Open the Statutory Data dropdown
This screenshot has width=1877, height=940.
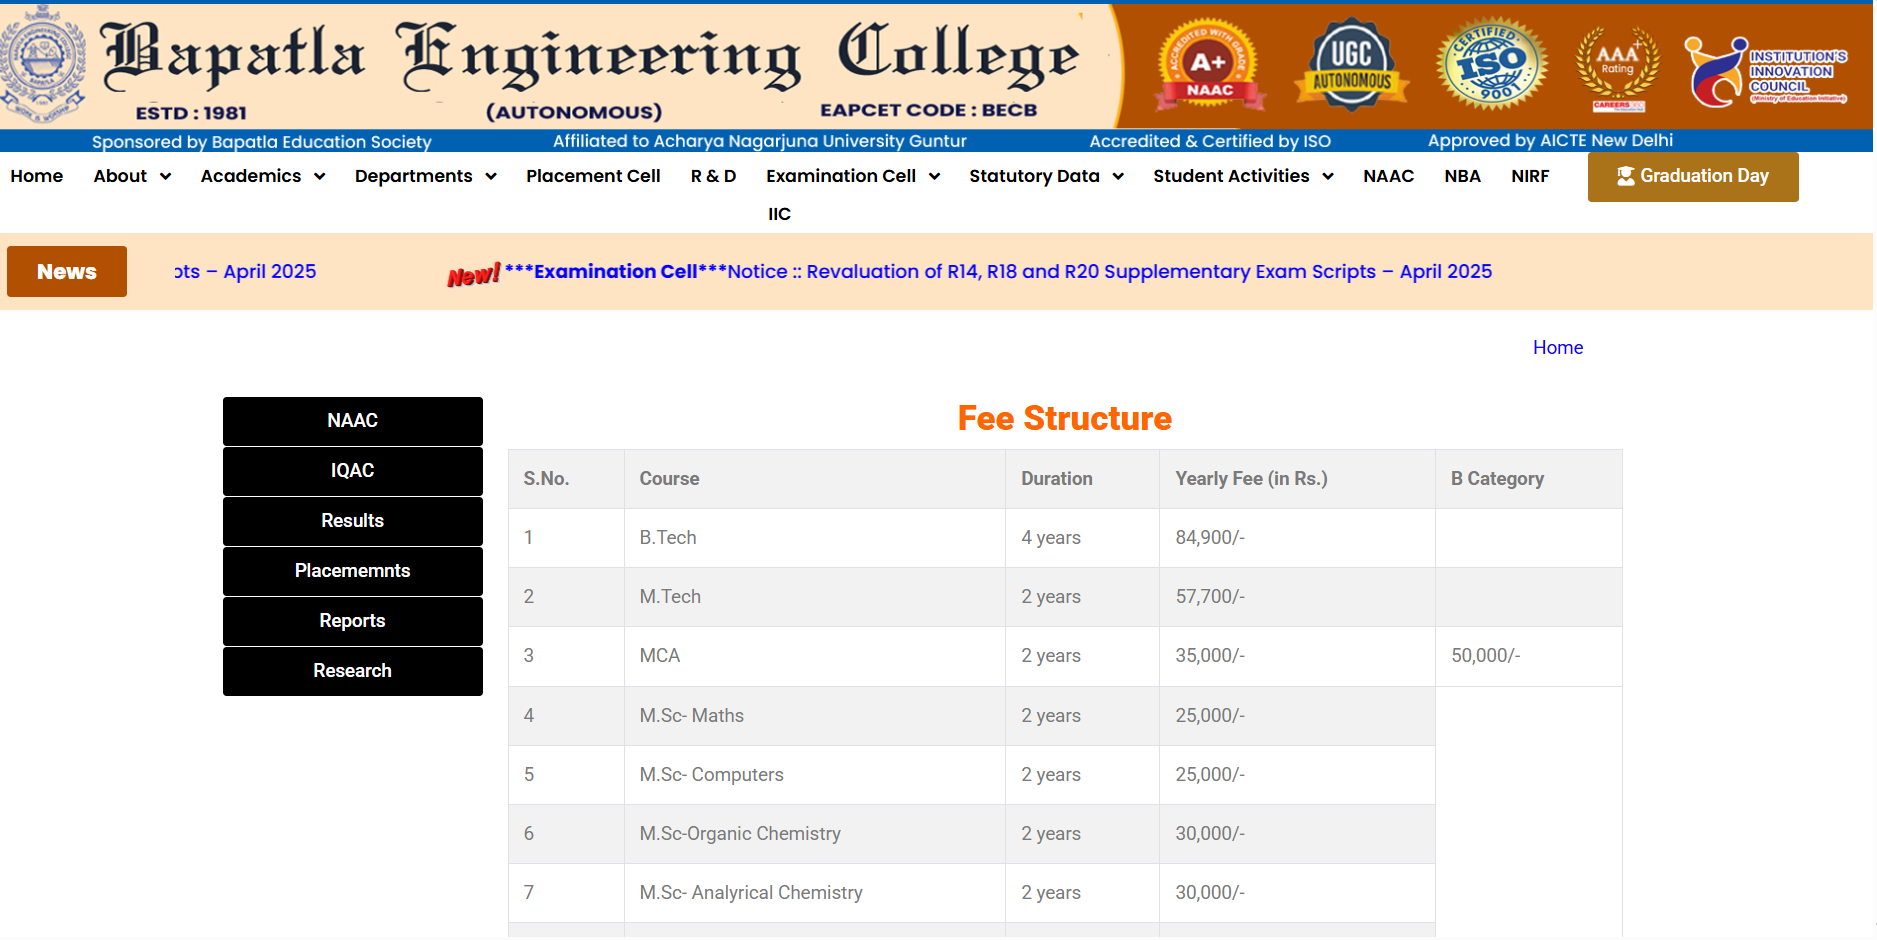pyautogui.click(x=1046, y=177)
